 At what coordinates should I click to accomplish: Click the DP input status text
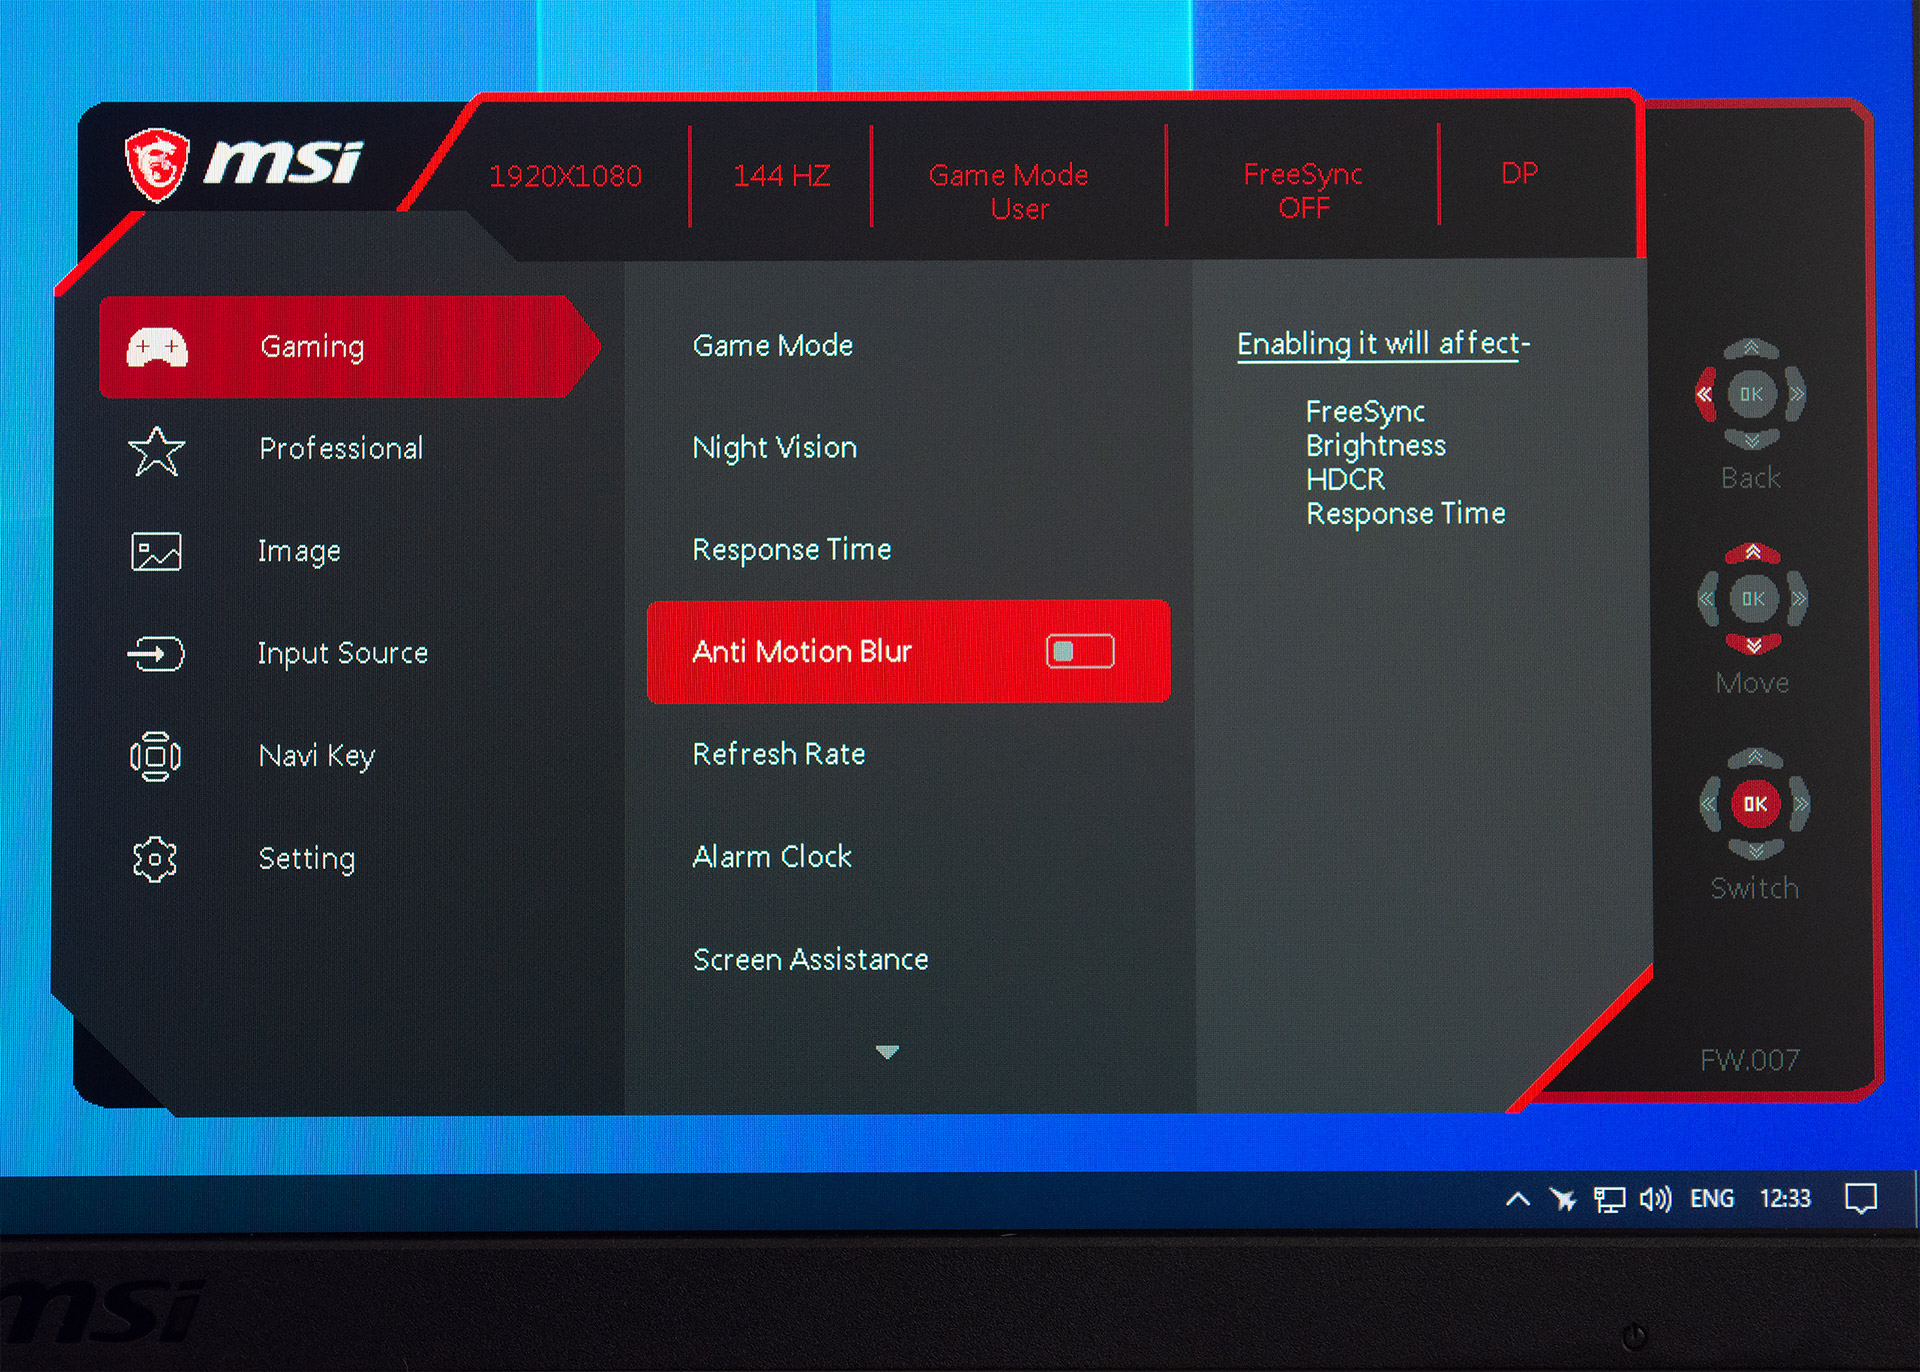[x=1519, y=173]
